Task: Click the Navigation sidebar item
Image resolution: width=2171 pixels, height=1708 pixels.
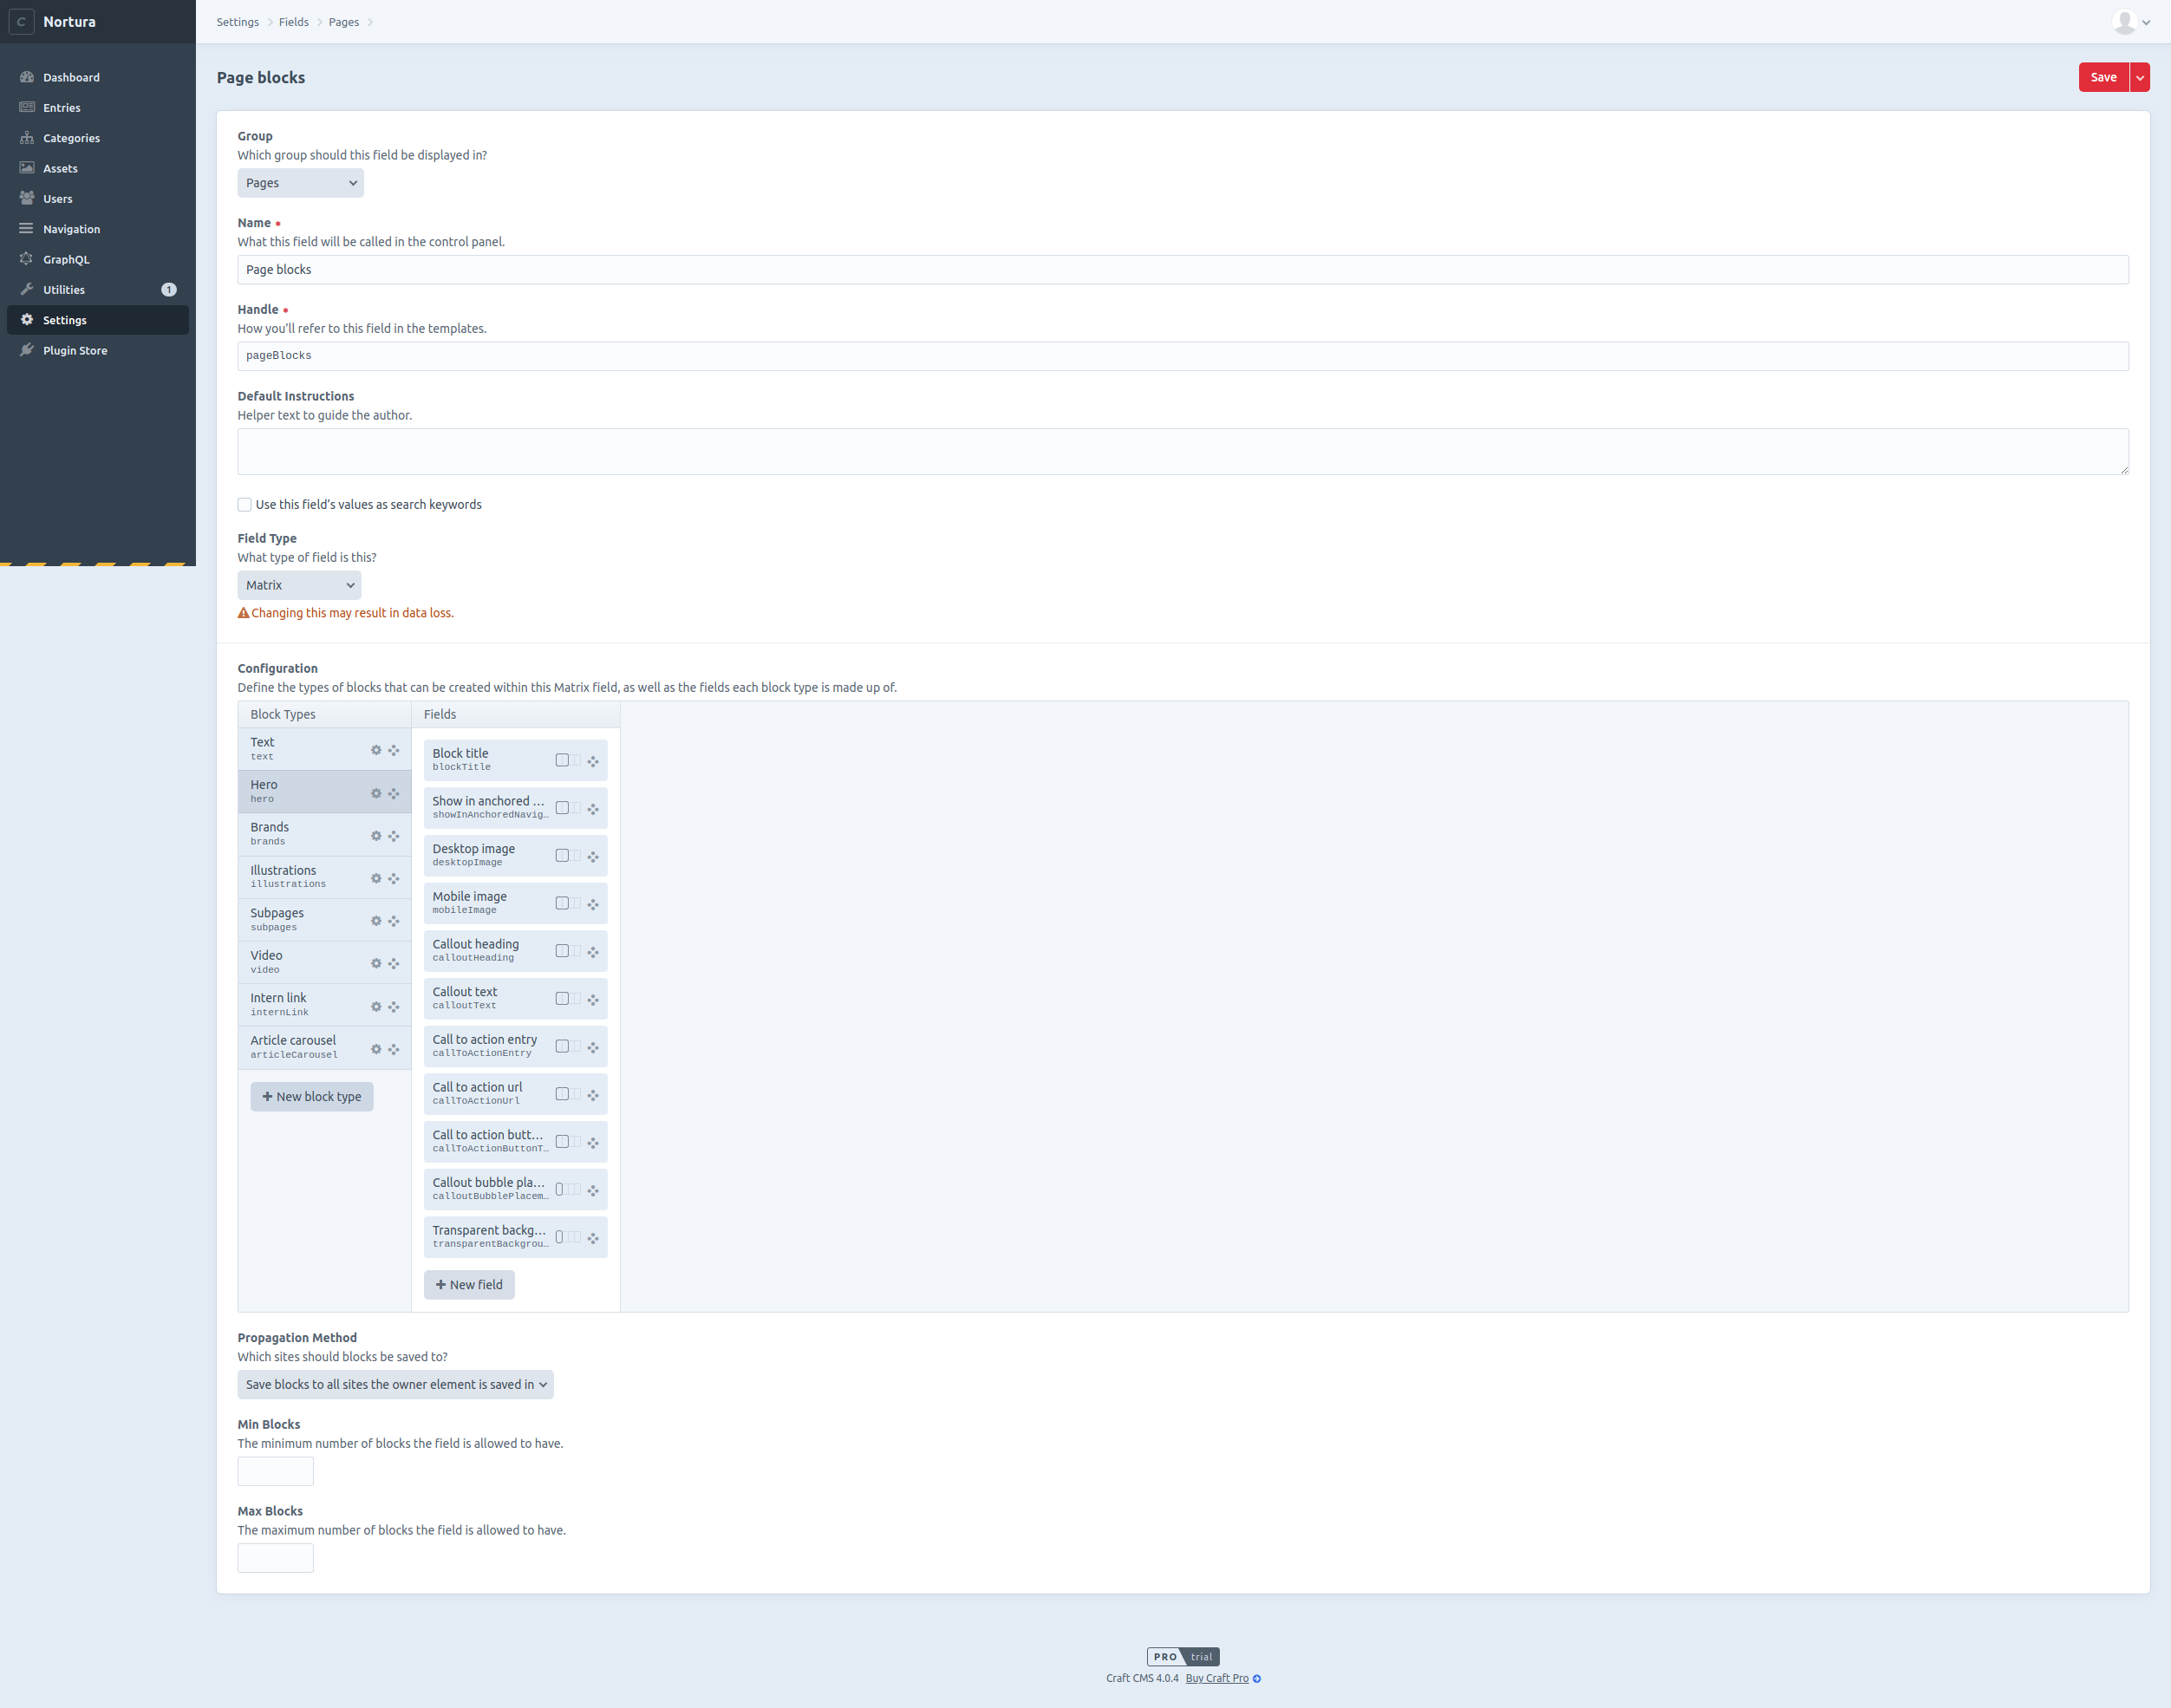Action: coord(71,228)
